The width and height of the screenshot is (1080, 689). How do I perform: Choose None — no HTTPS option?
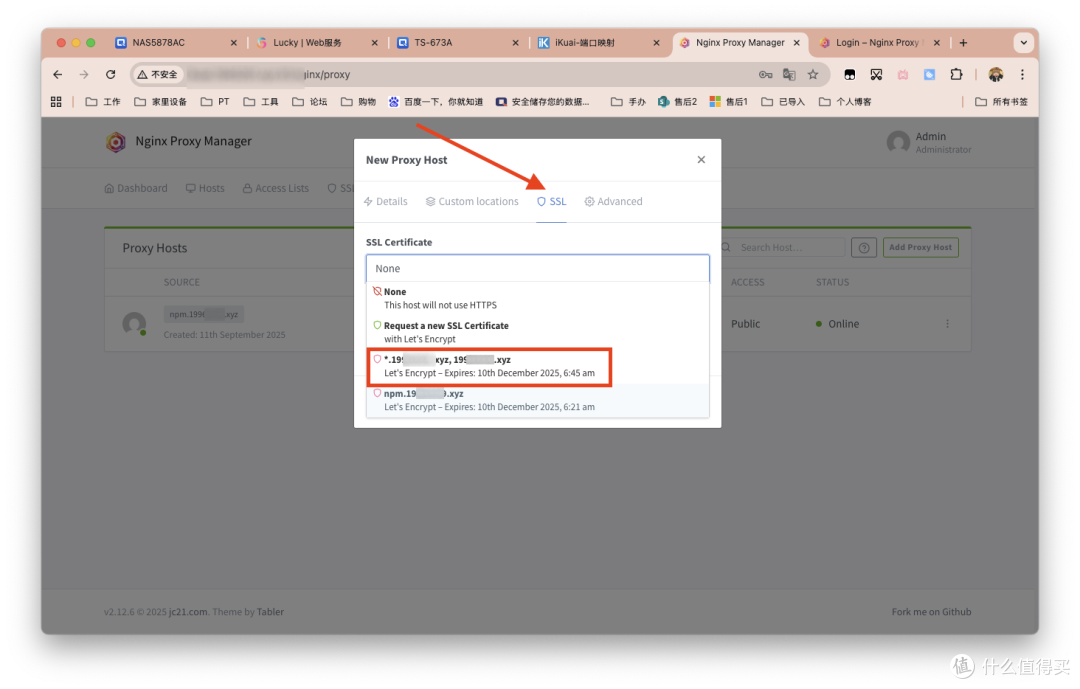pos(537,298)
